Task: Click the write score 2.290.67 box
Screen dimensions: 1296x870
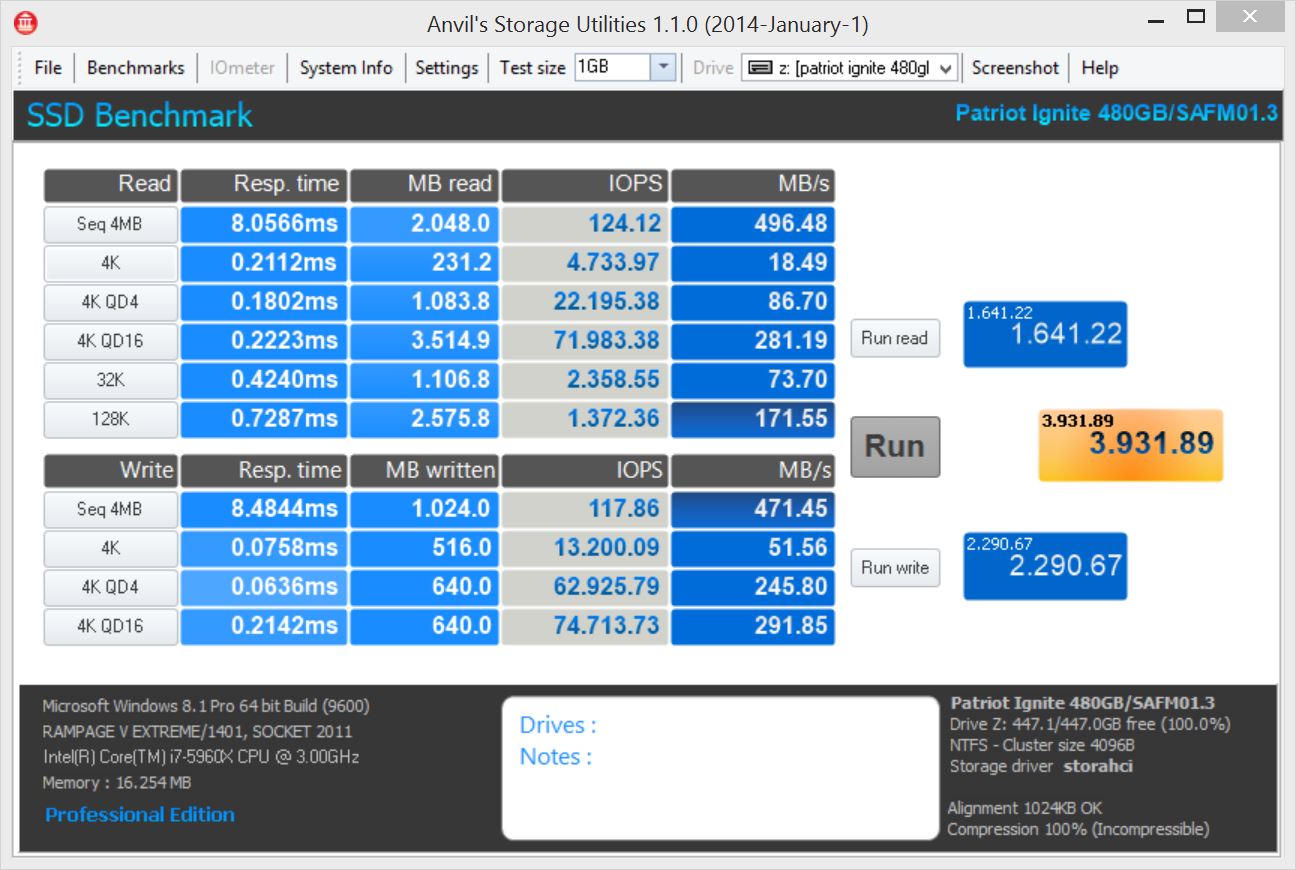Action: [x=1045, y=566]
